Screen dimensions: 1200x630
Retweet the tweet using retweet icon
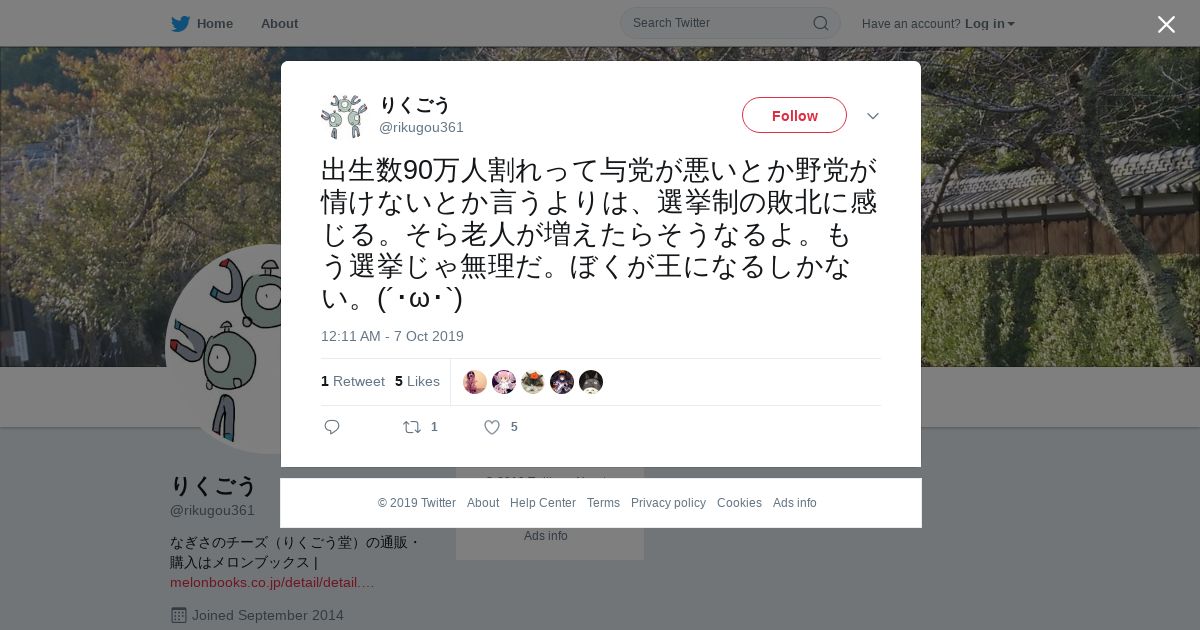coord(412,427)
